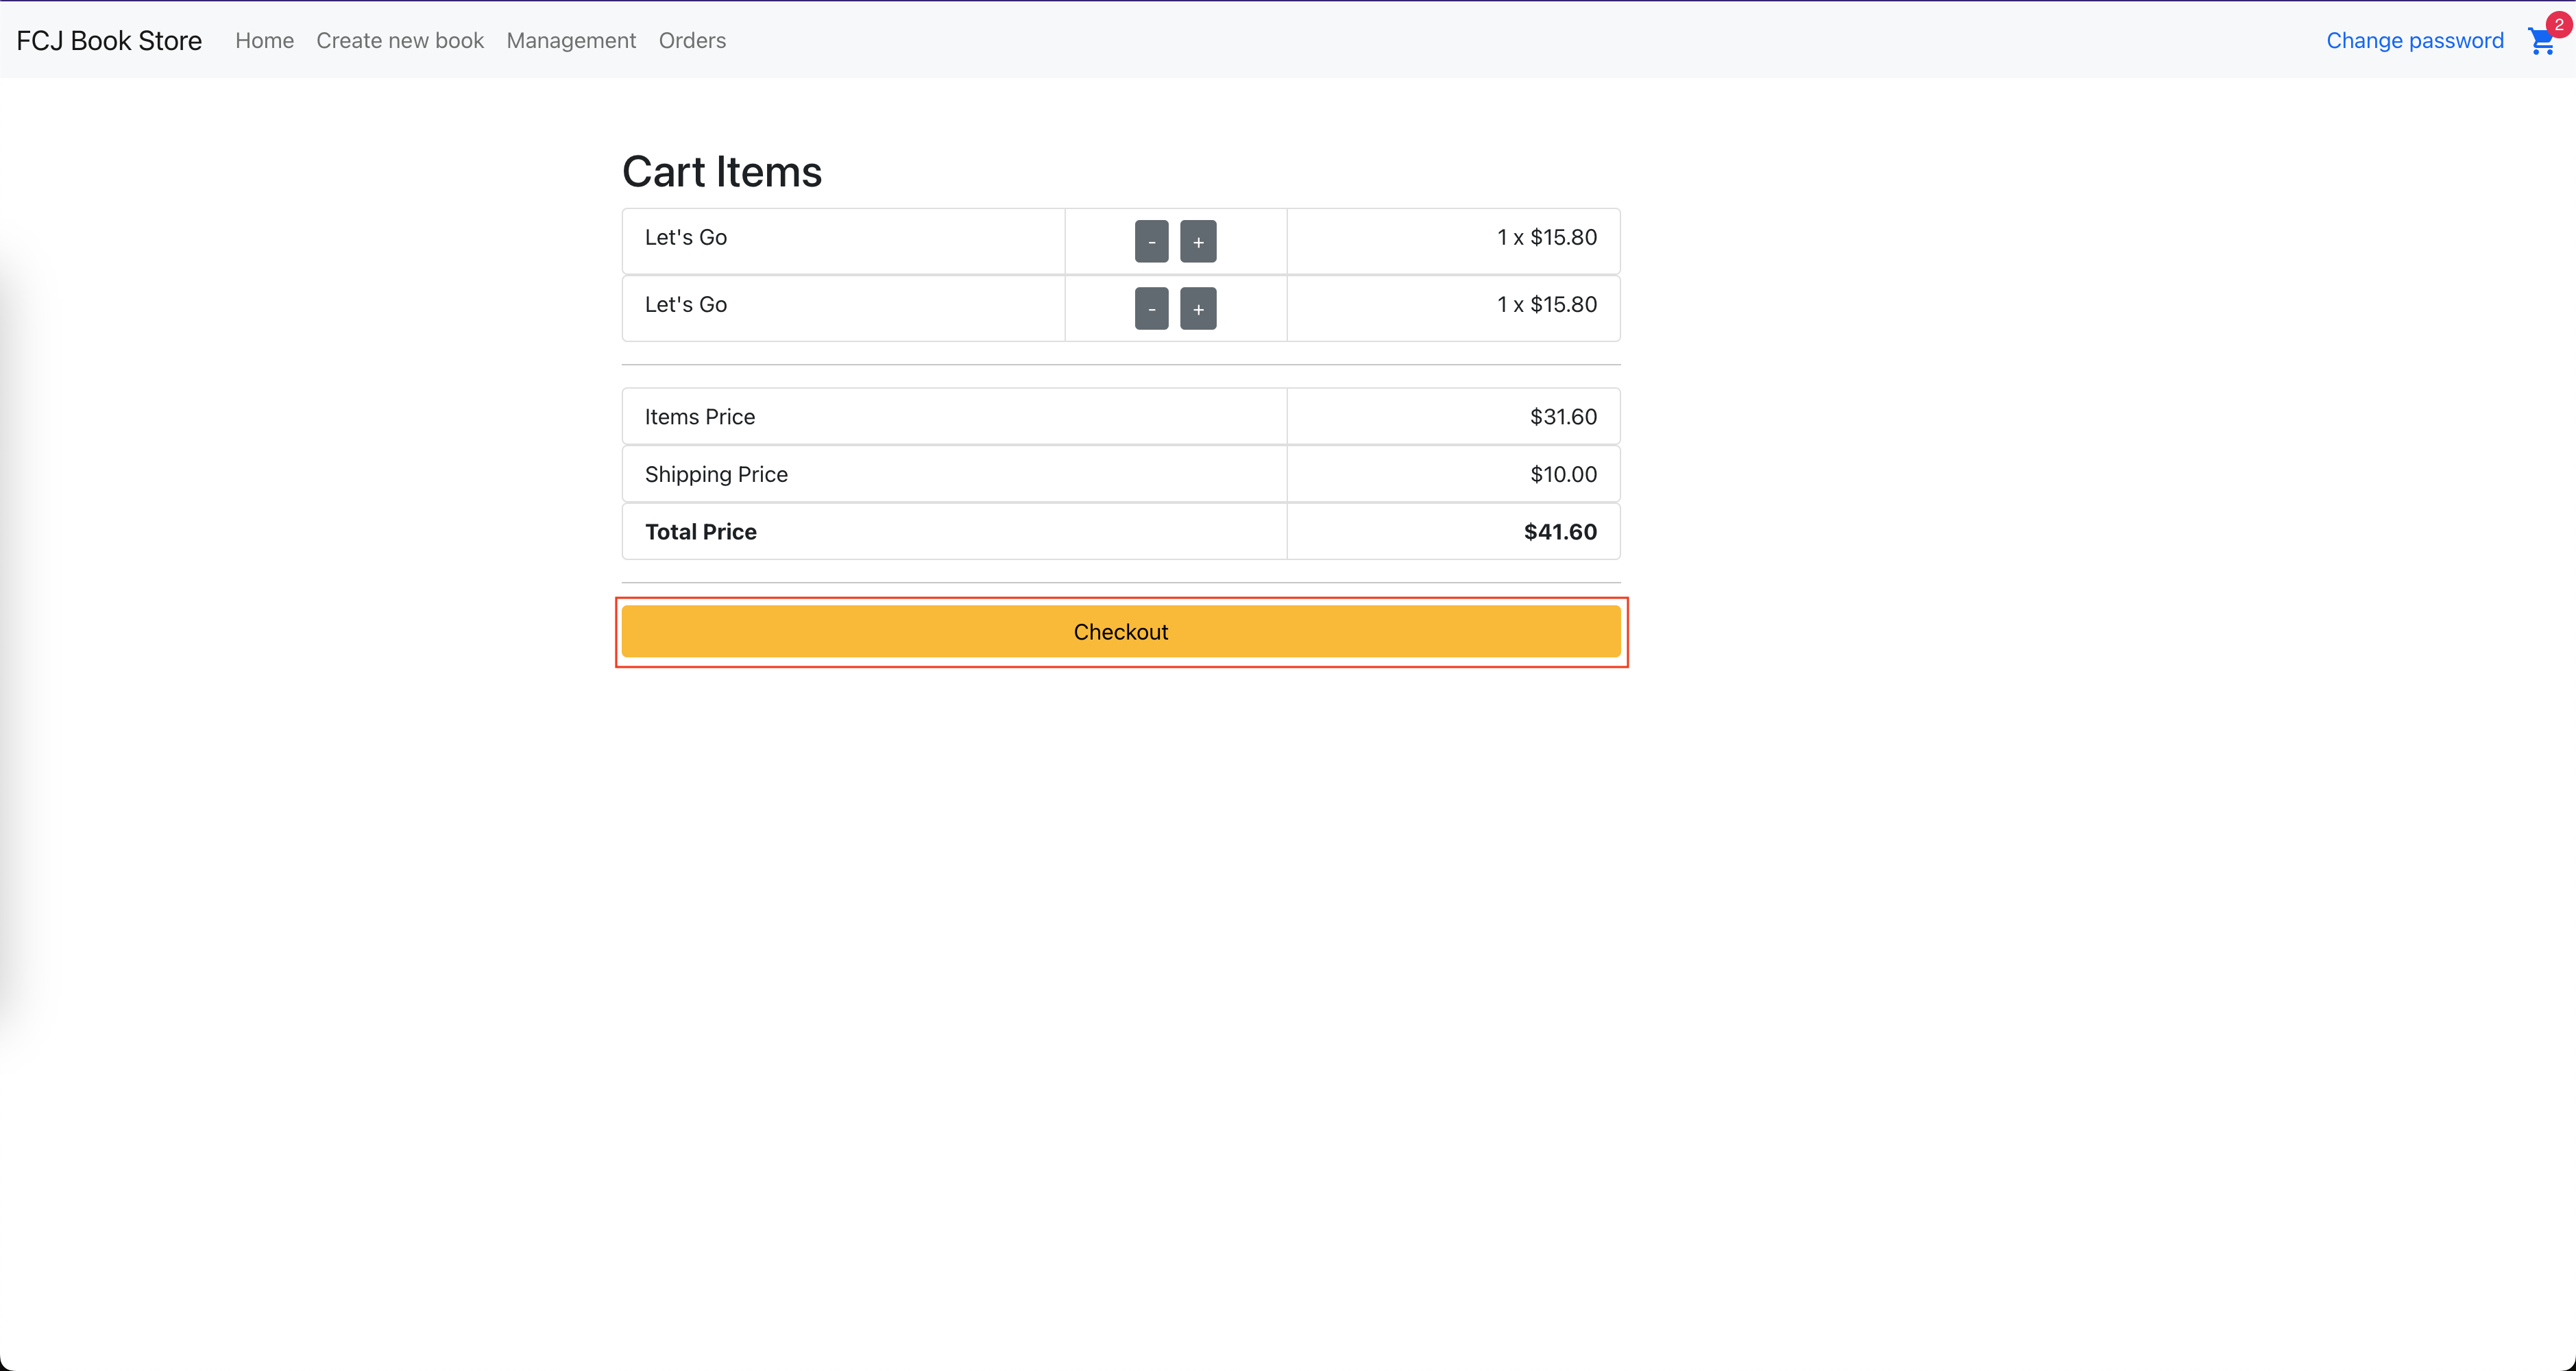The height and width of the screenshot is (1371, 2576).
Task: Click the red cart badge showing 2
Action: click(x=2558, y=24)
